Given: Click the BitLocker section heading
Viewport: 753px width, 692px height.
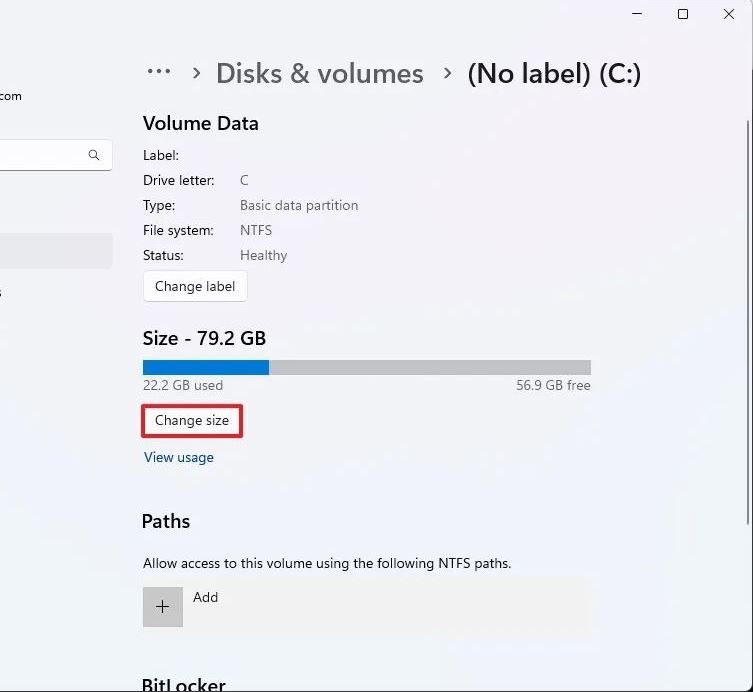Looking at the screenshot, I should click(x=183, y=685).
